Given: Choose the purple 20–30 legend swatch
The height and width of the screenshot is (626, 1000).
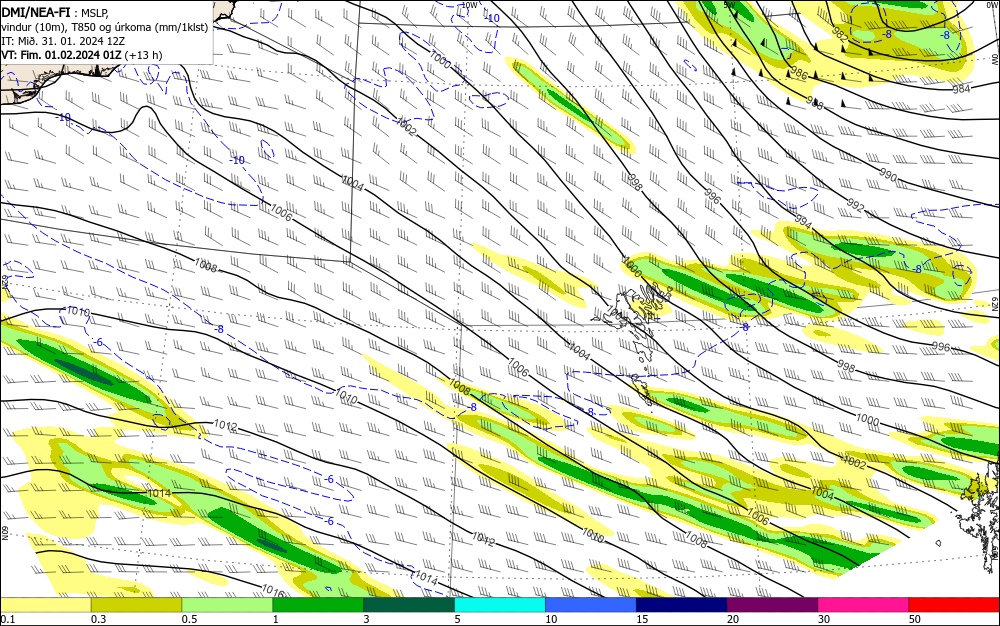Looking at the screenshot, I should (x=772, y=605).
